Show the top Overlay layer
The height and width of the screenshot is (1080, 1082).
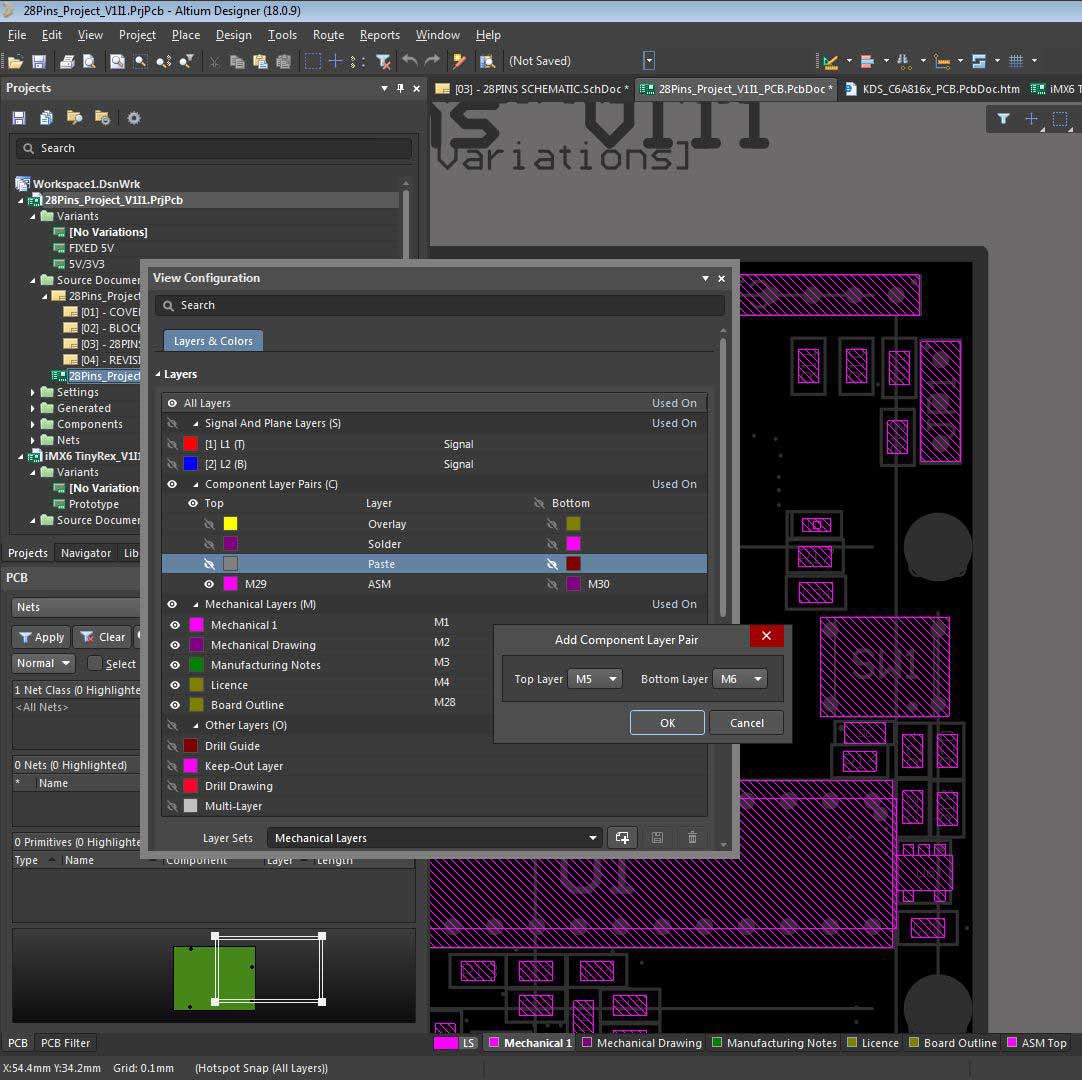point(209,524)
